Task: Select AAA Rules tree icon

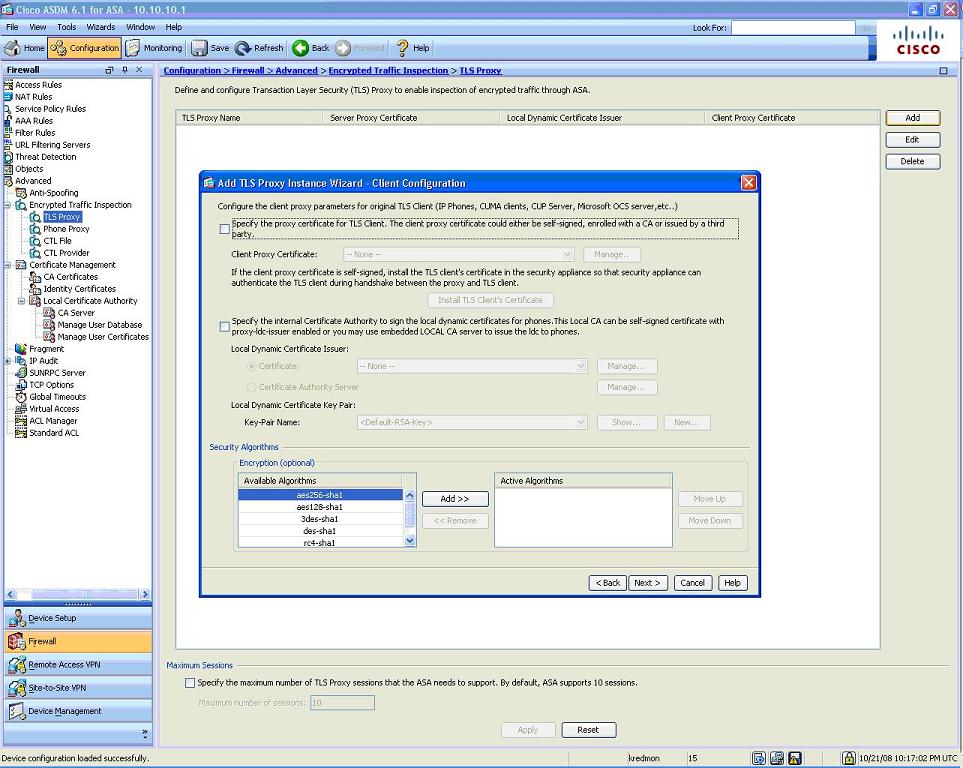Action: click(x=8, y=120)
